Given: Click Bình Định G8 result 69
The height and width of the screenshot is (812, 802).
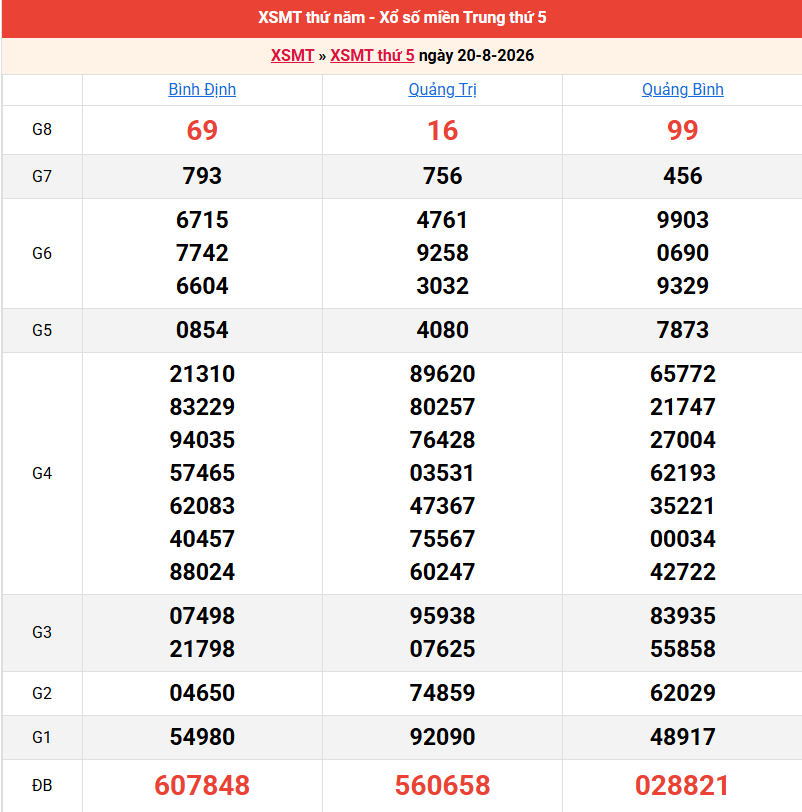Looking at the screenshot, I should click(x=202, y=130).
